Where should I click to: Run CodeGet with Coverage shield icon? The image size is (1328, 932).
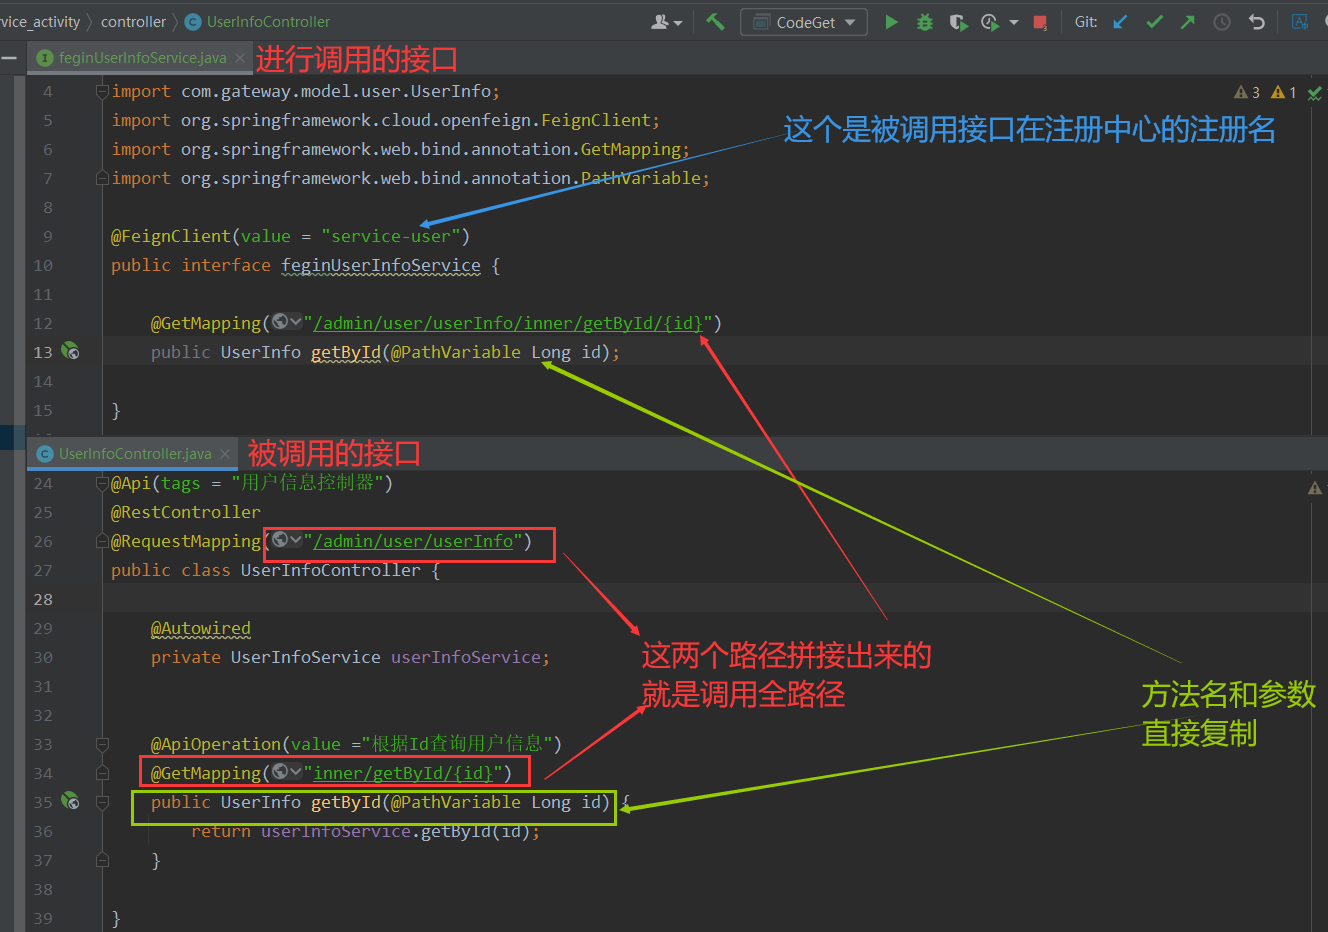coord(958,22)
